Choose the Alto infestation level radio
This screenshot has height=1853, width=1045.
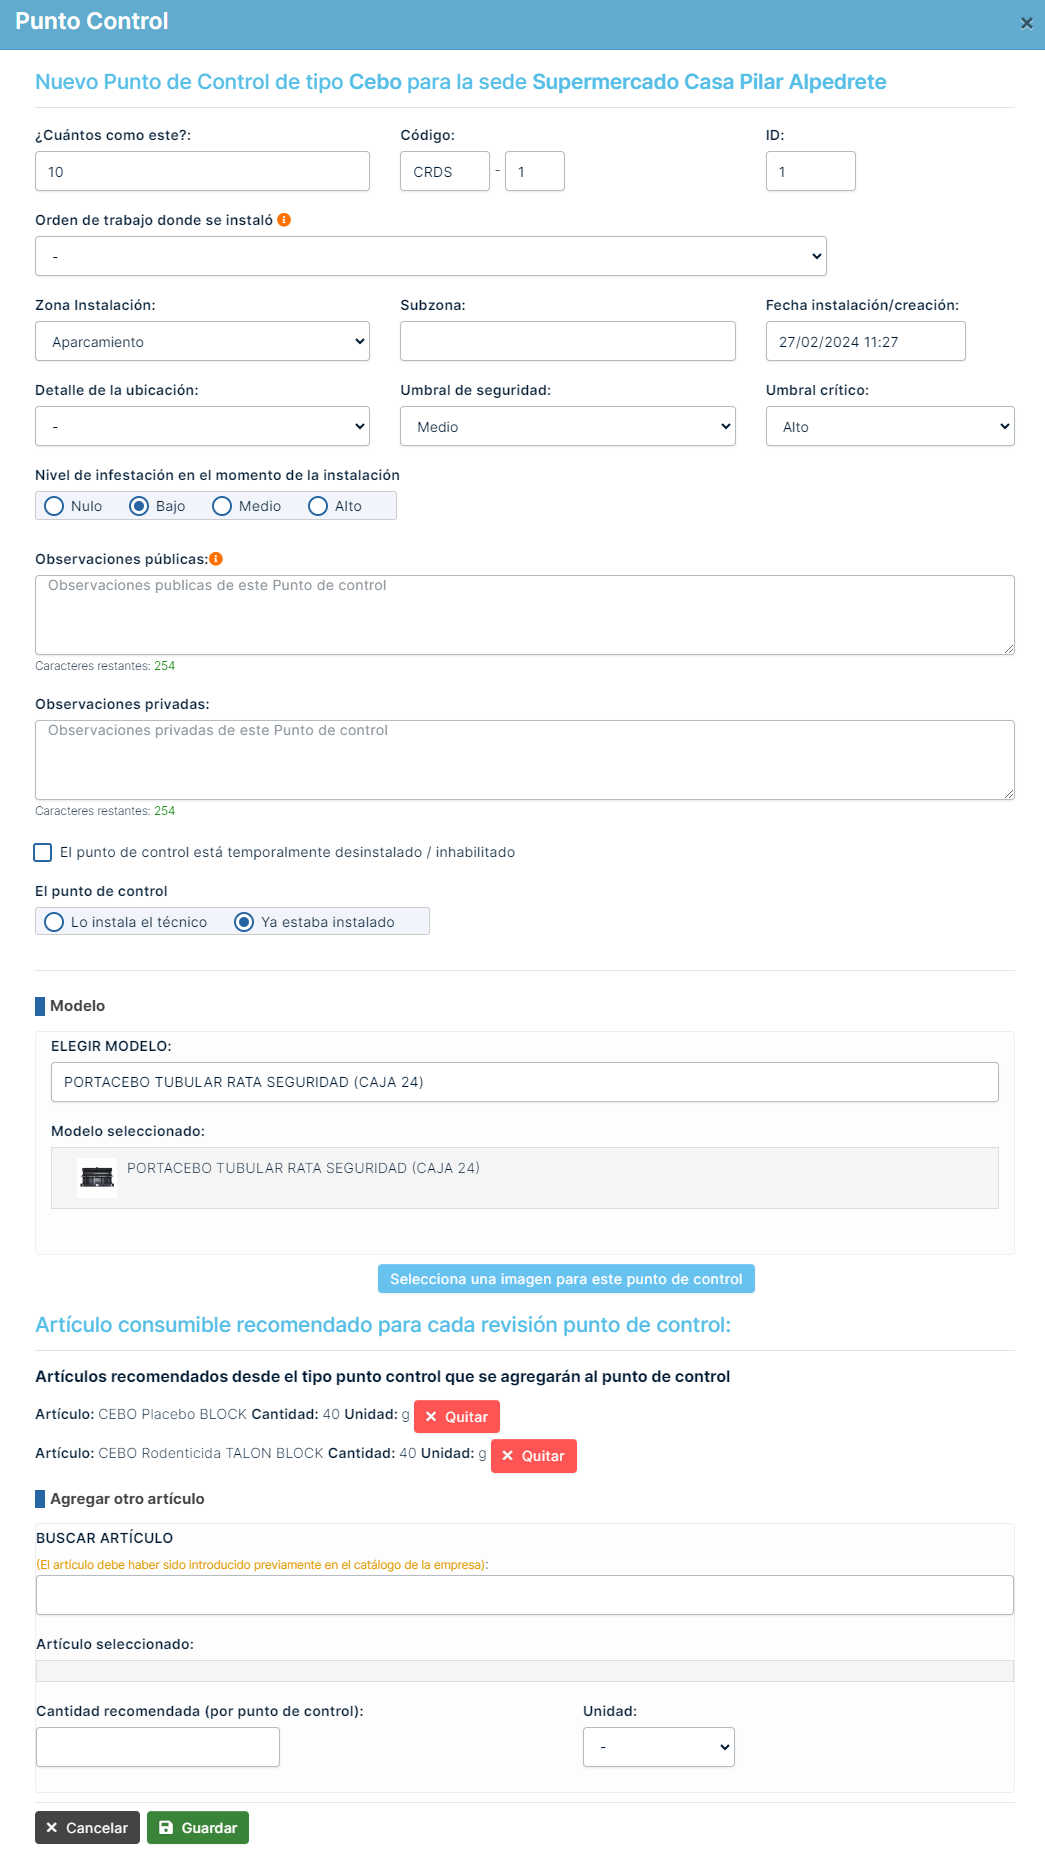318,506
